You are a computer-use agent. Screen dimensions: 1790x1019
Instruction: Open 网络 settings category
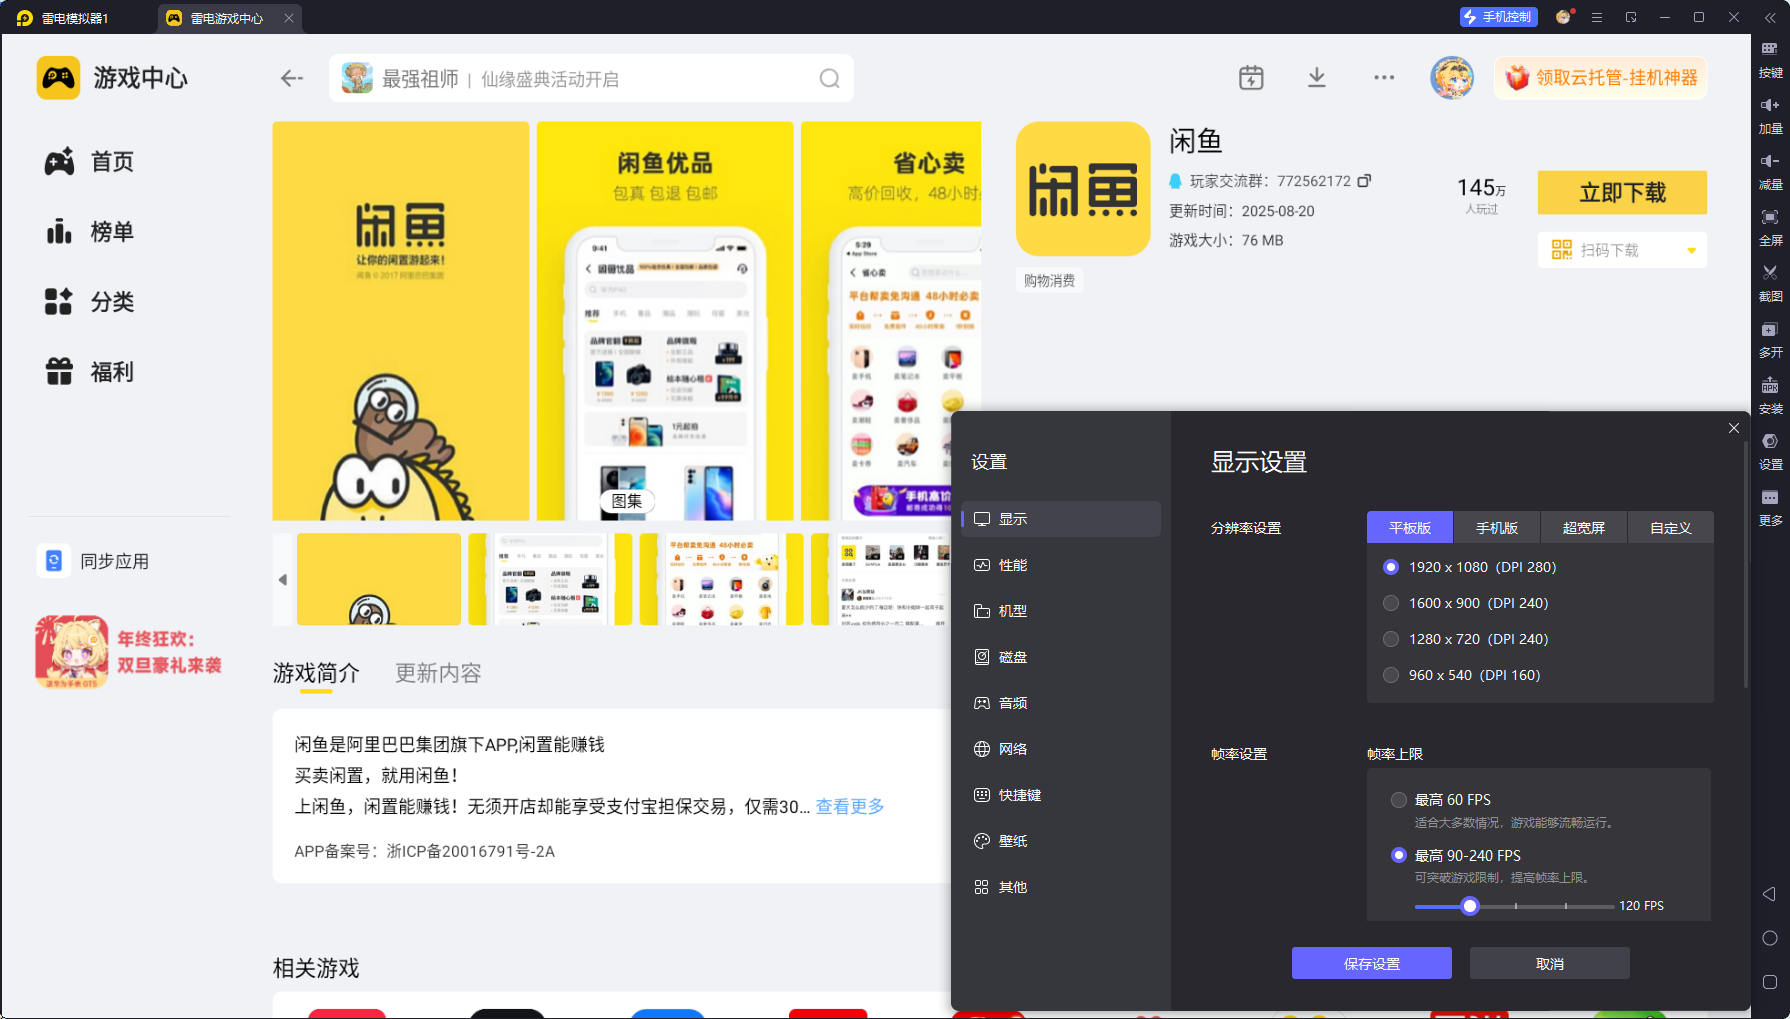(1061, 749)
